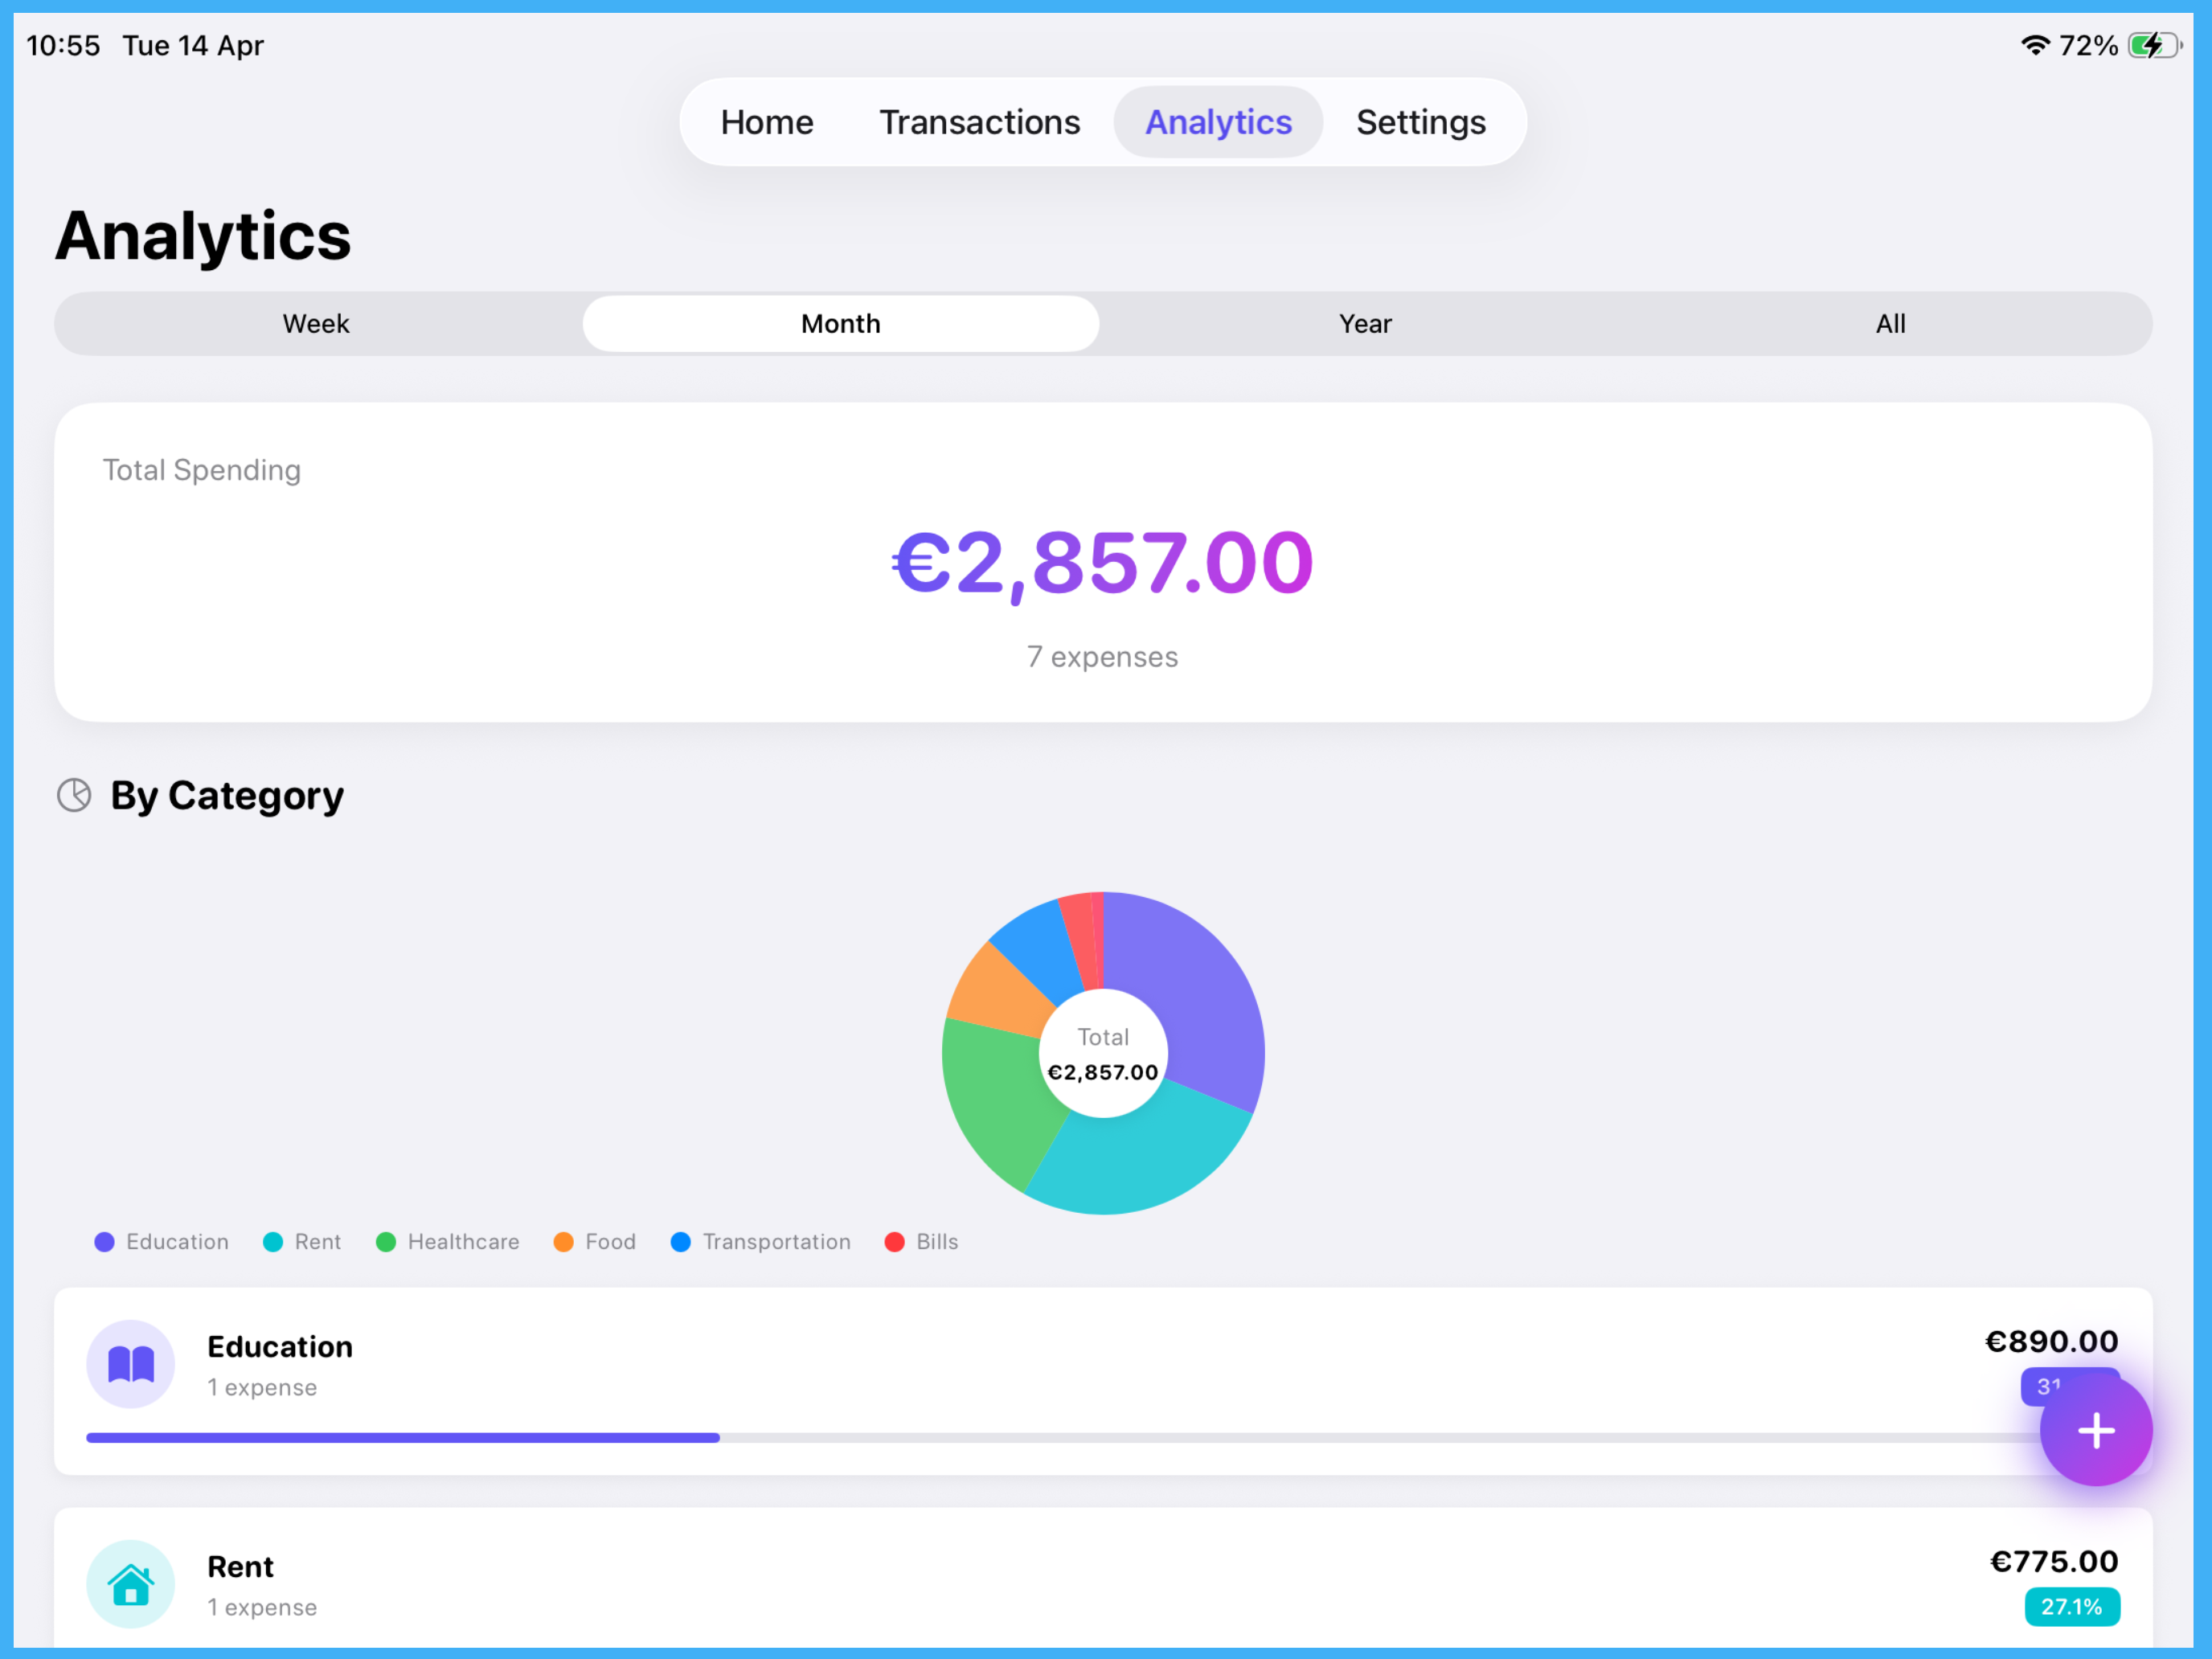
Task: Open the Rent category name
Action: [240, 1567]
